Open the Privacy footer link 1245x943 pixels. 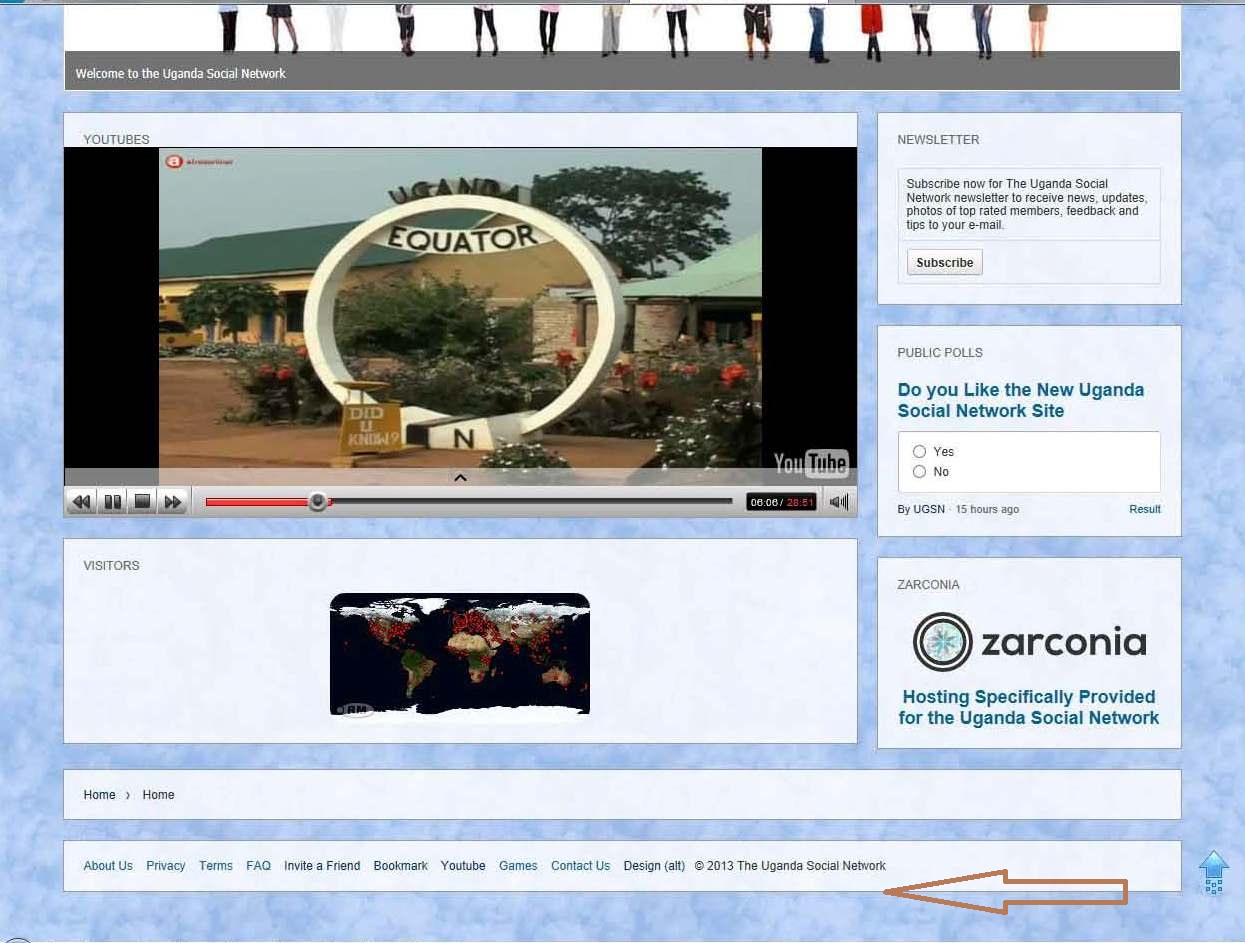(x=166, y=866)
